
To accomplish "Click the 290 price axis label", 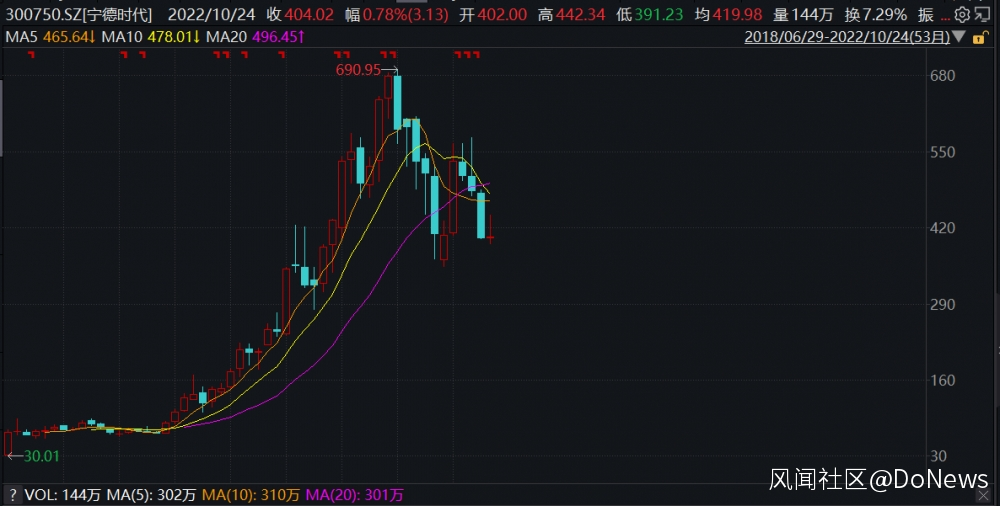I will [x=943, y=304].
